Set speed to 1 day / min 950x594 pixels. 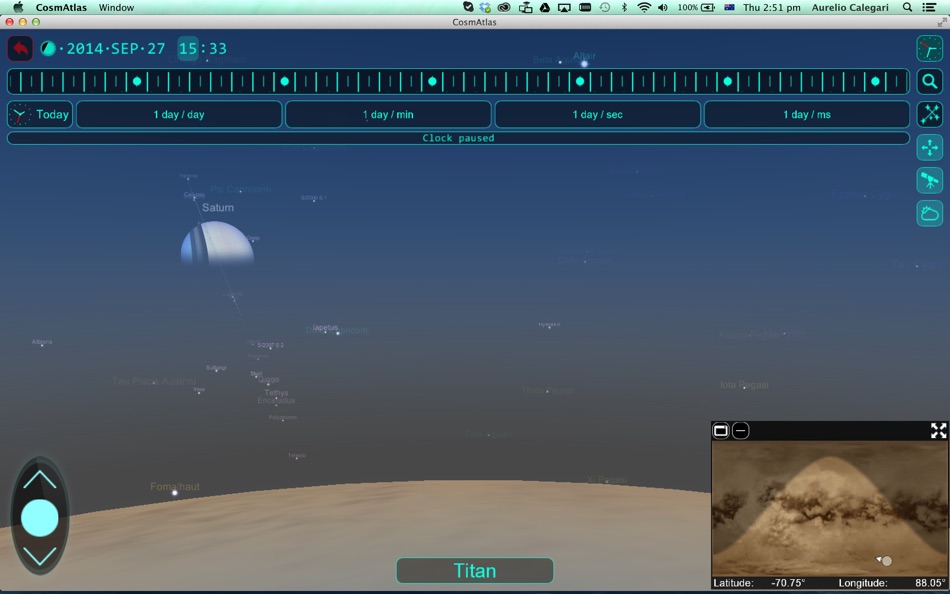pyautogui.click(x=388, y=115)
